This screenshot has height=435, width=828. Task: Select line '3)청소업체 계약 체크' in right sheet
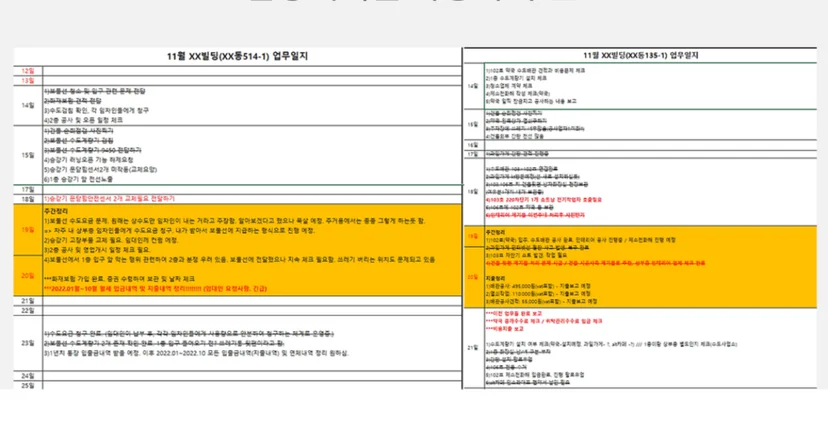coord(509,86)
